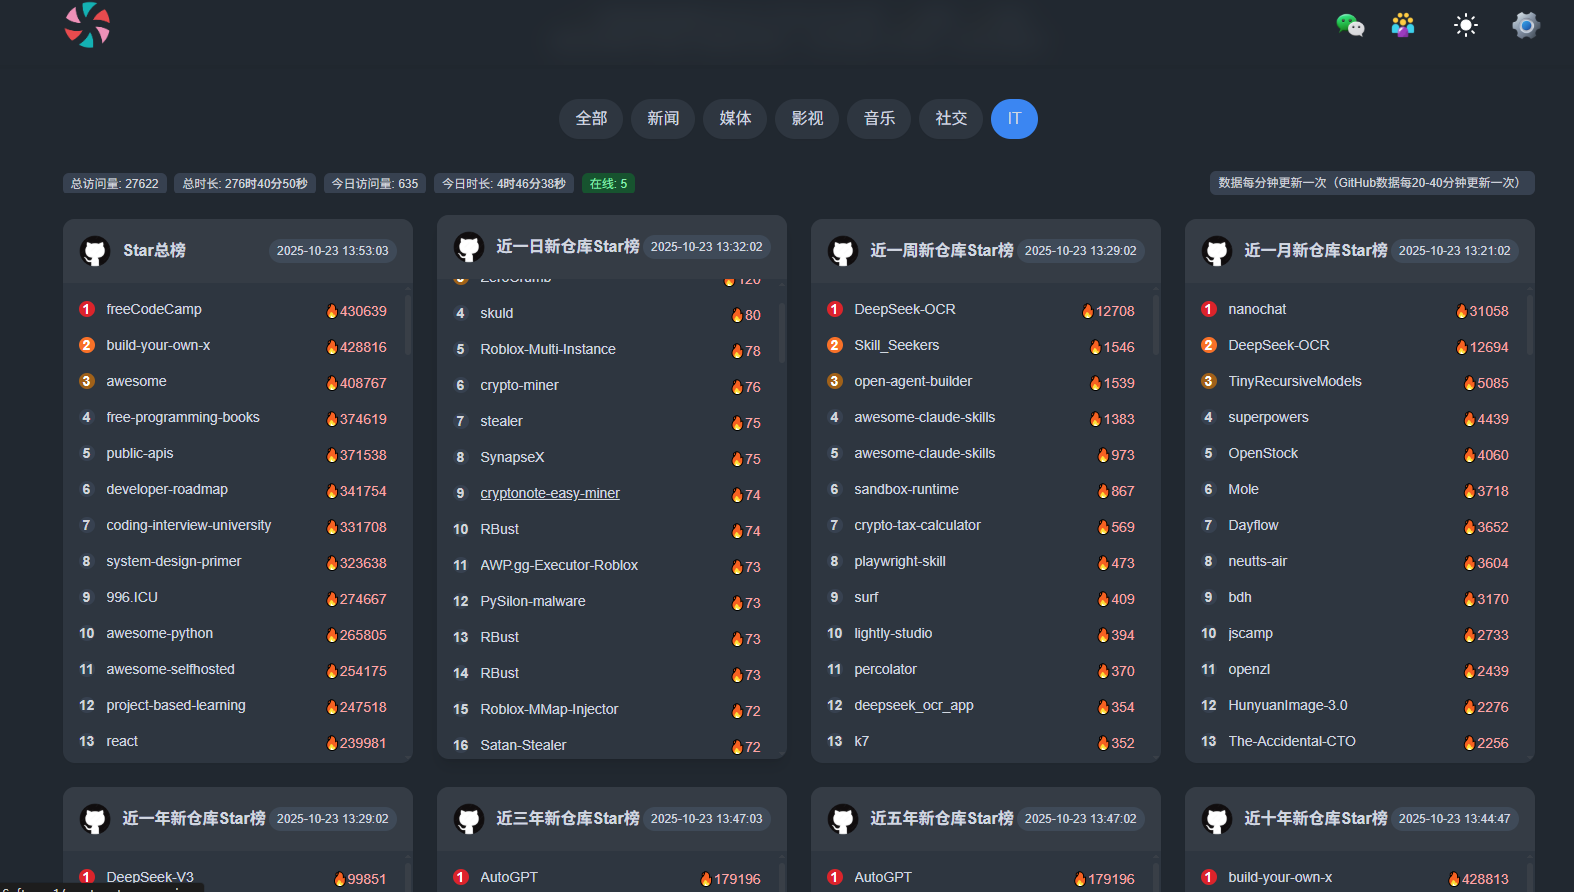1574x892 pixels.
Task: Open the nanochat repository entry
Action: tap(1257, 310)
